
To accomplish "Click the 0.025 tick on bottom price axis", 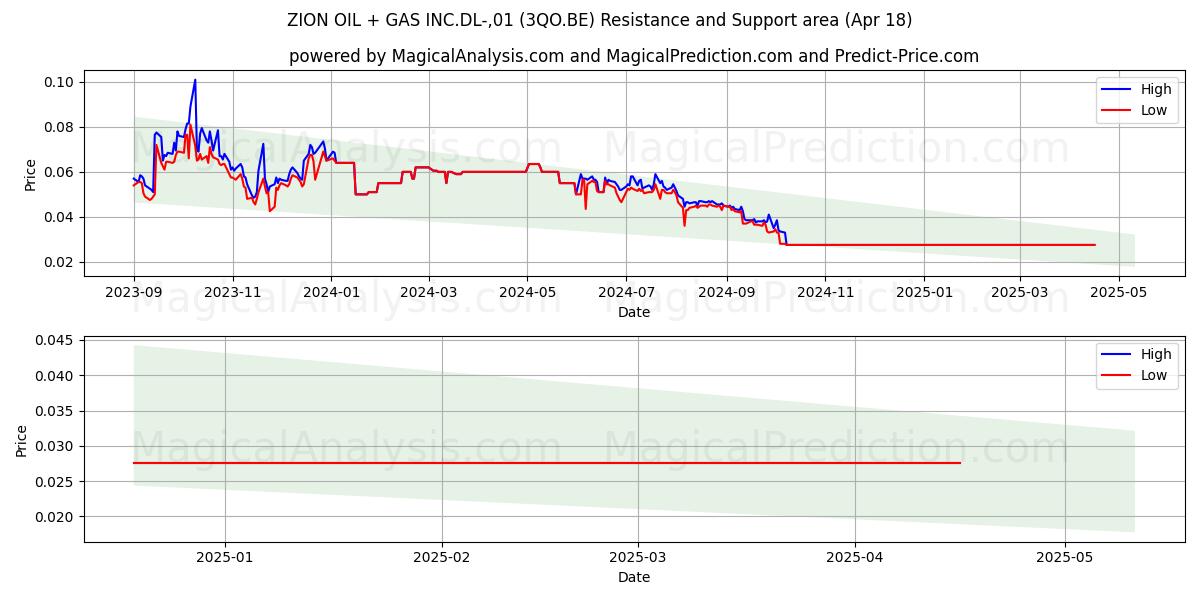I will tap(56, 482).
